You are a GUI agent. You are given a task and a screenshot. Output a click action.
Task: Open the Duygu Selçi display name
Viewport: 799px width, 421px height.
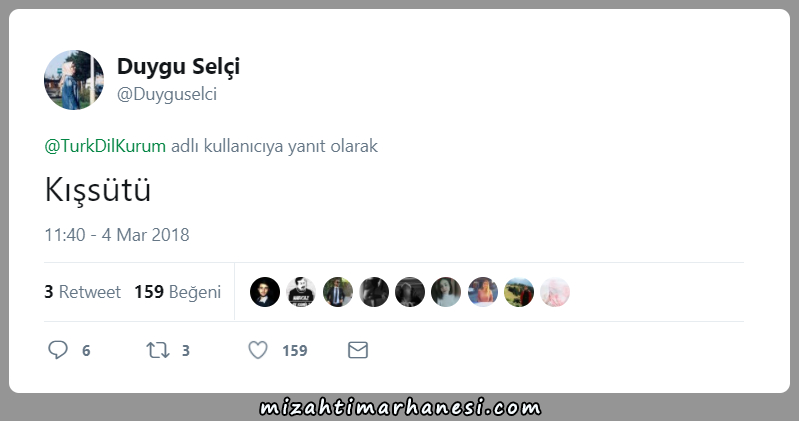pyautogui.click(x=178, y=66)
